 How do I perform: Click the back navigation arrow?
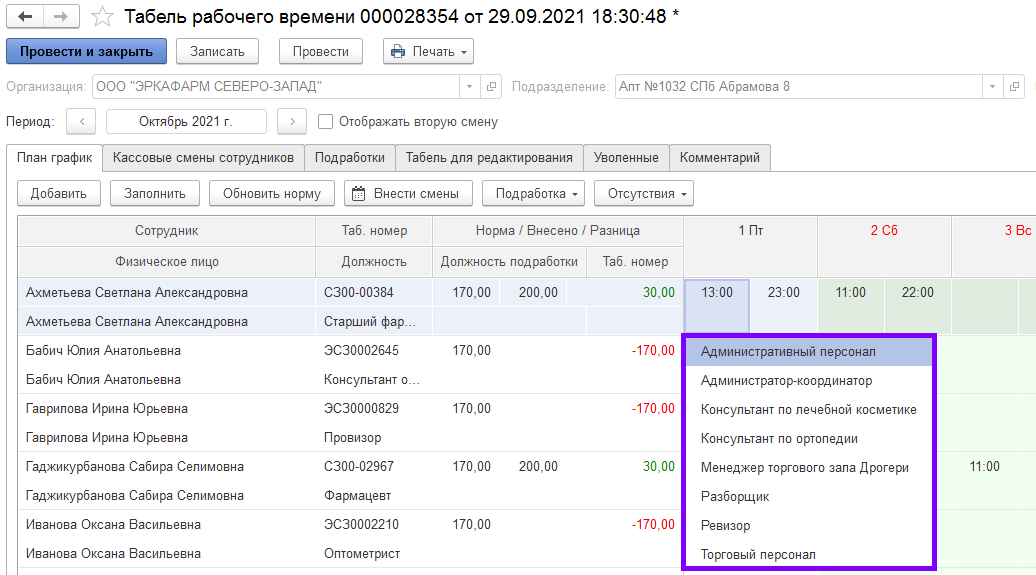(25, 17)
